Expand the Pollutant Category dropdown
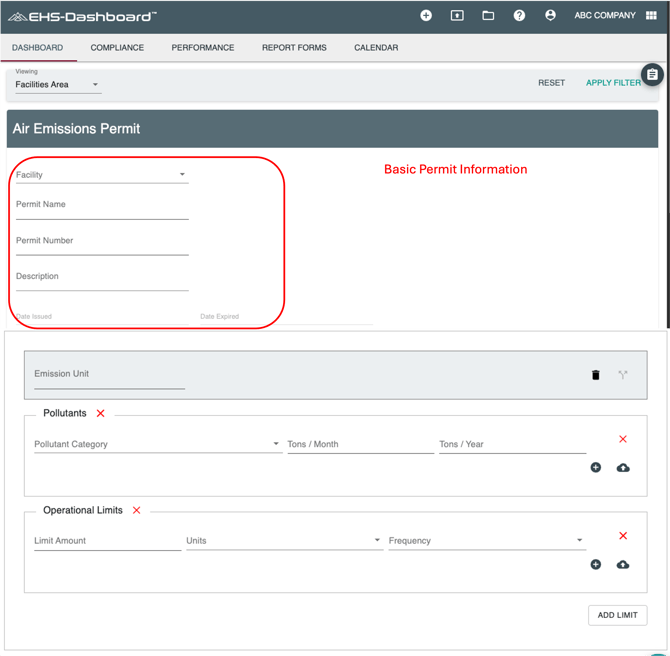Viewport: 670px width, 656px height. [x=157, y=444]
